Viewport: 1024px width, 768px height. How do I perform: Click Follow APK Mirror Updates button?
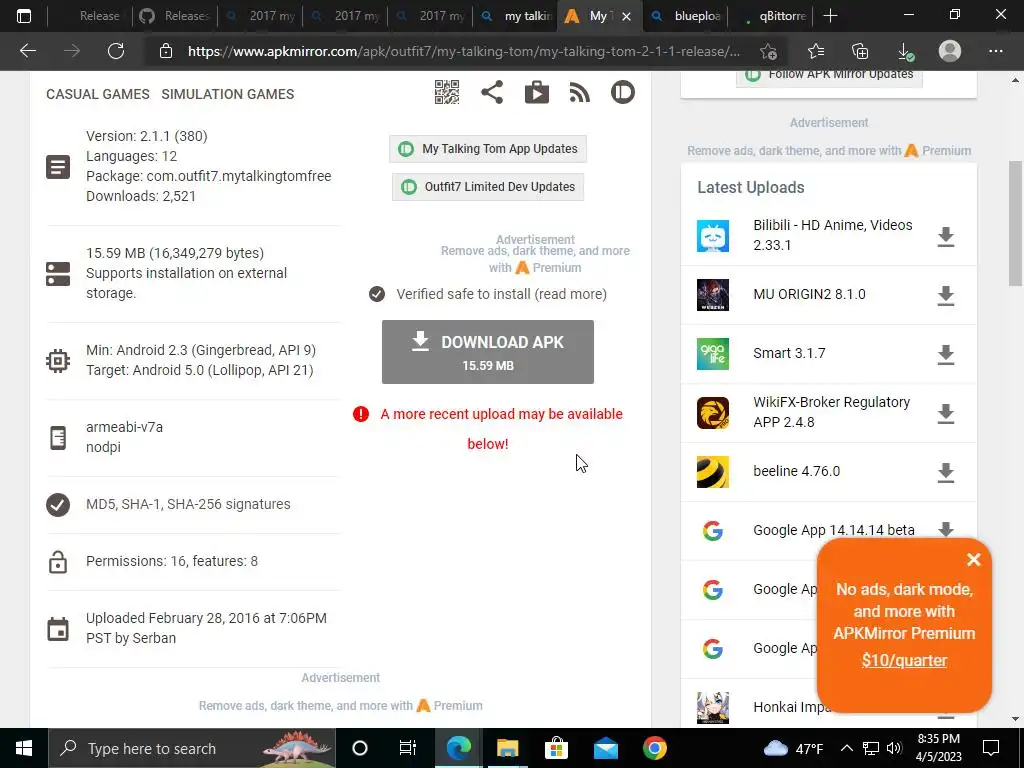click(829, 75)
